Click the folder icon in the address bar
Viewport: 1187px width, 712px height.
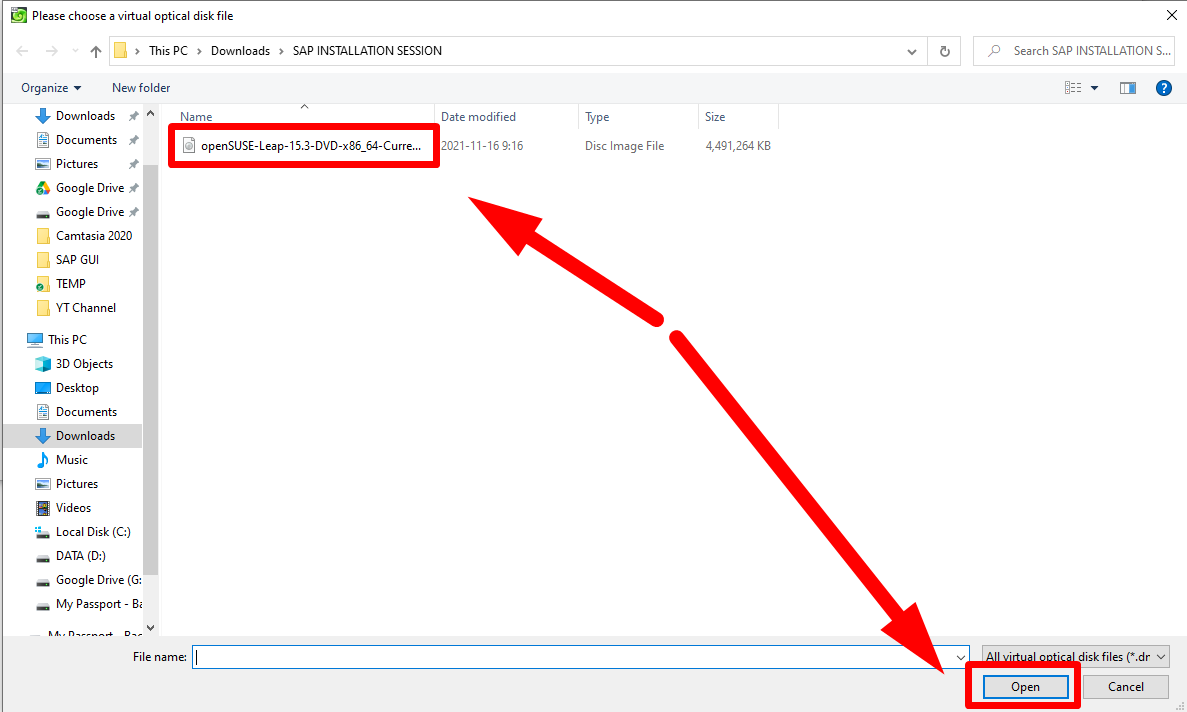(x=120, y=51)
